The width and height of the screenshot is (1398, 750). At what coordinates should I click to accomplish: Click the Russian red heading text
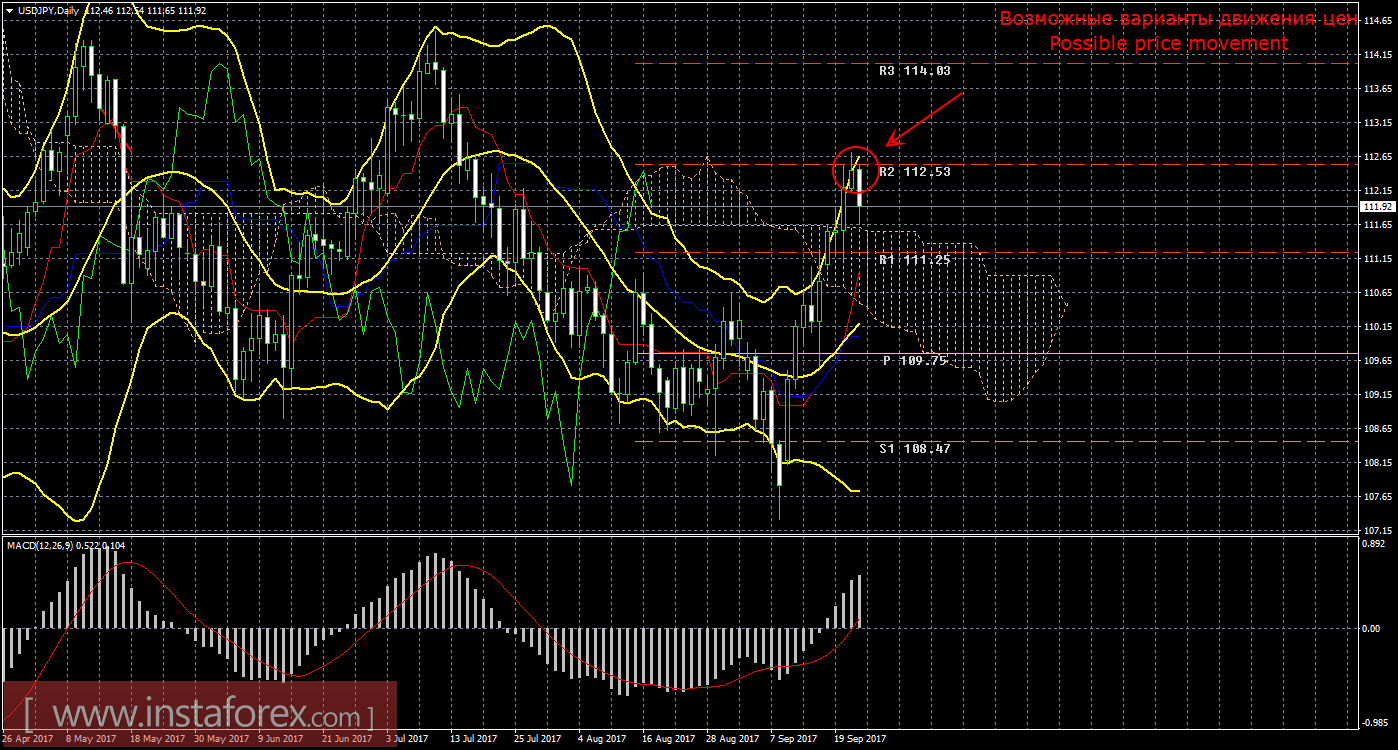point(1178,19)
